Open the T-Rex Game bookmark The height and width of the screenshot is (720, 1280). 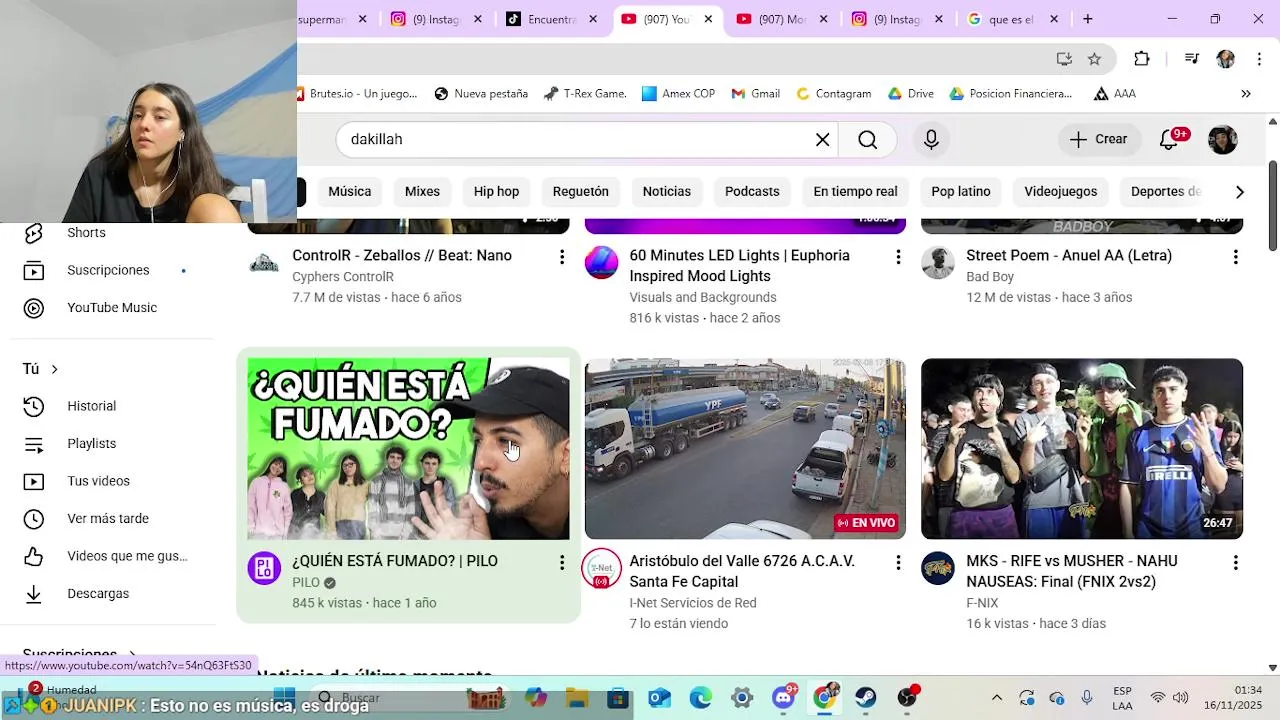pyautogui.click(x=584, y=94)
